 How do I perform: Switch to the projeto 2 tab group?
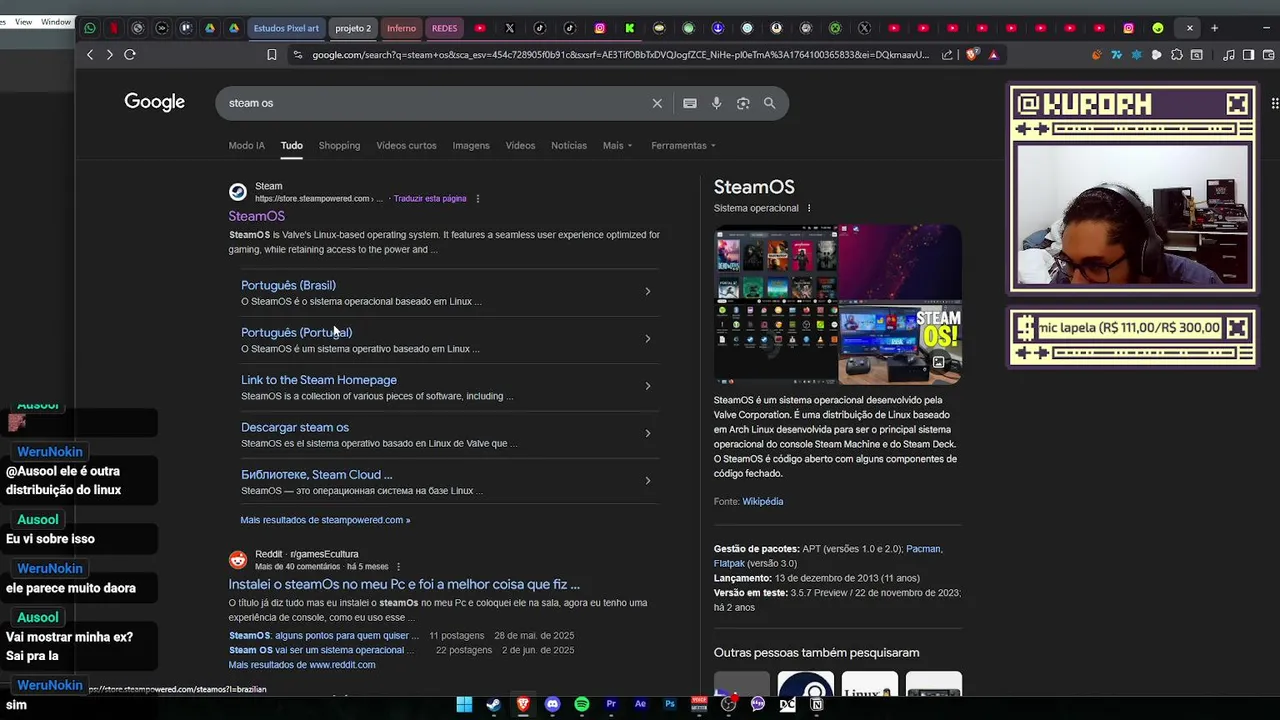[353, 28]
